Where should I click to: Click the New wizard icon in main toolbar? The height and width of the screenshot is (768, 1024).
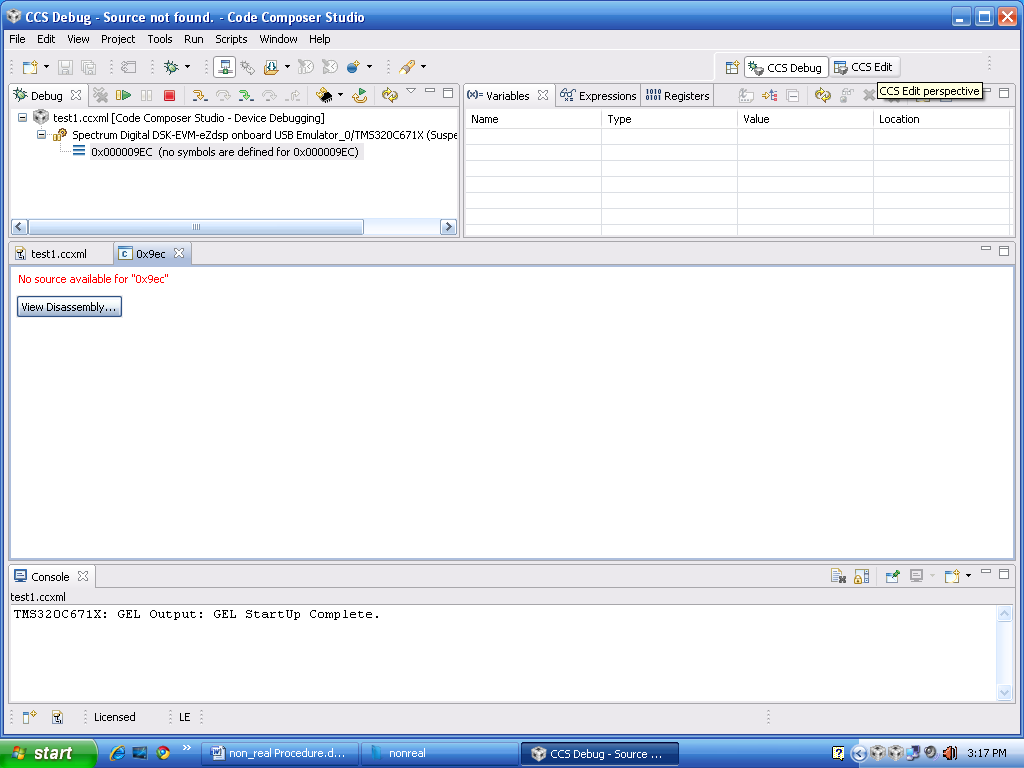coord(30,67)
